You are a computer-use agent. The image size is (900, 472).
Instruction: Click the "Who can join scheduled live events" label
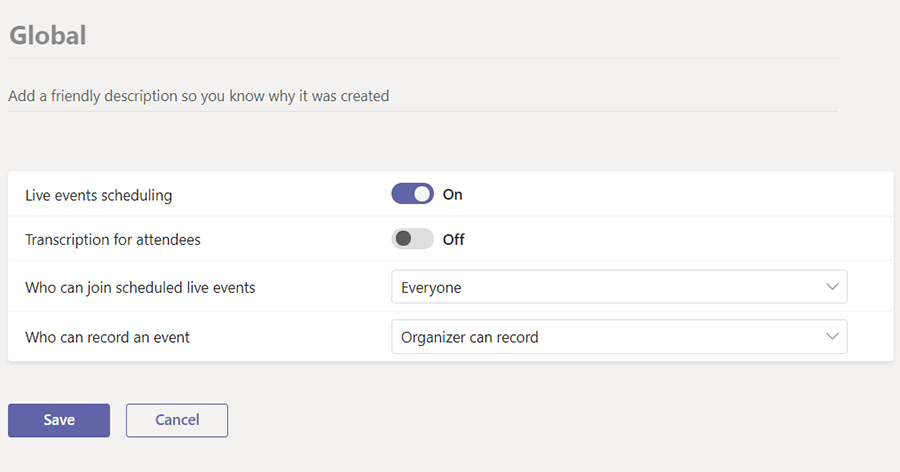[x=140, y=288]
